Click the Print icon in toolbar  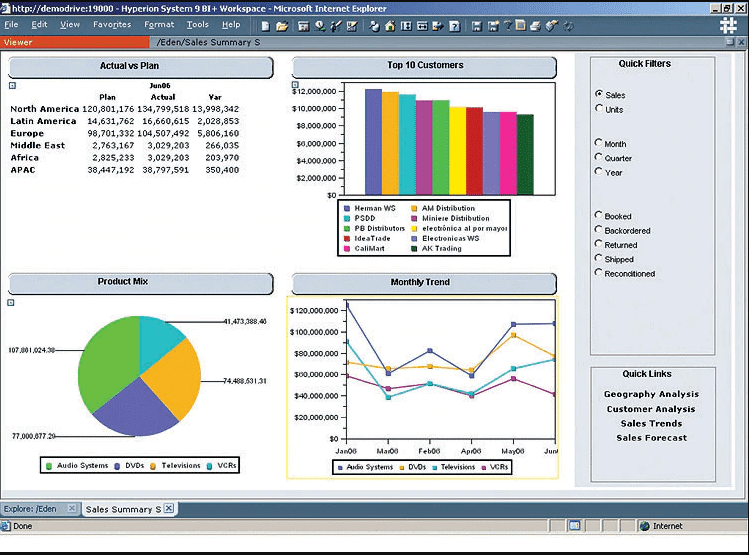536,25
